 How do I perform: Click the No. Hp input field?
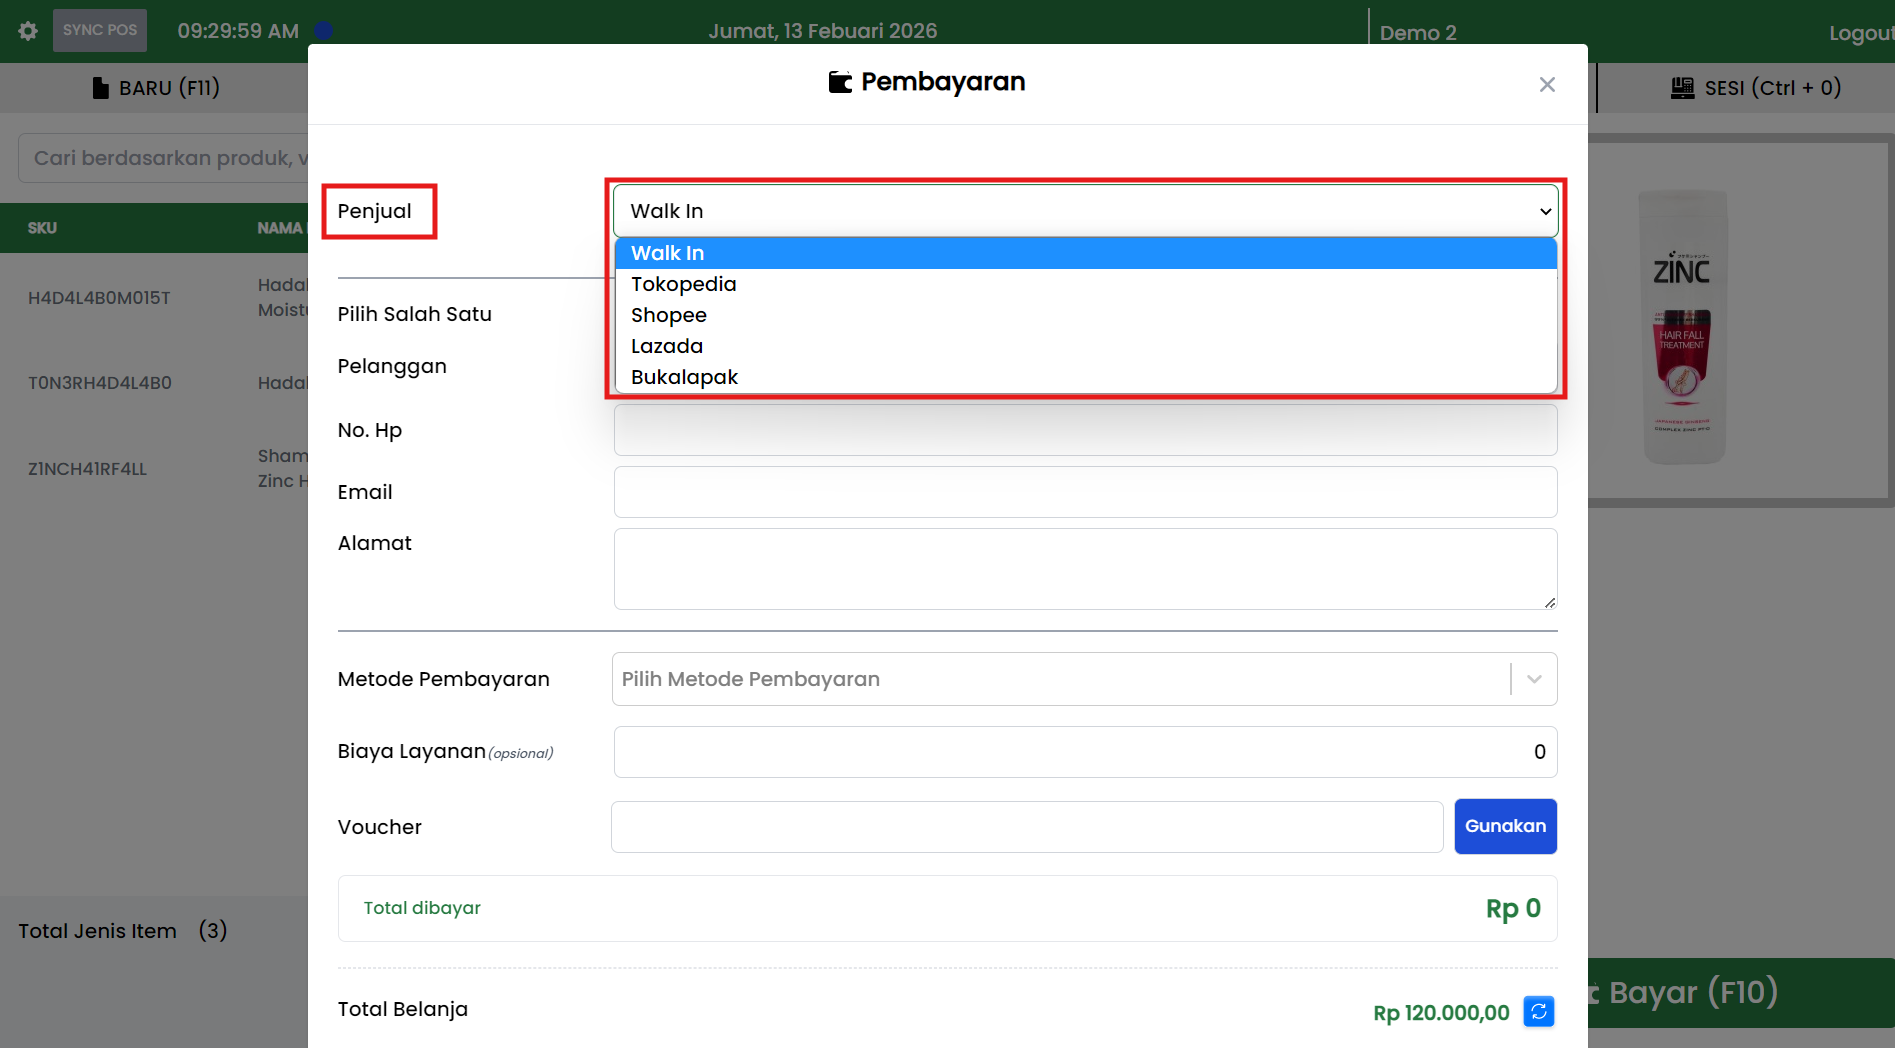(1085, 430)
